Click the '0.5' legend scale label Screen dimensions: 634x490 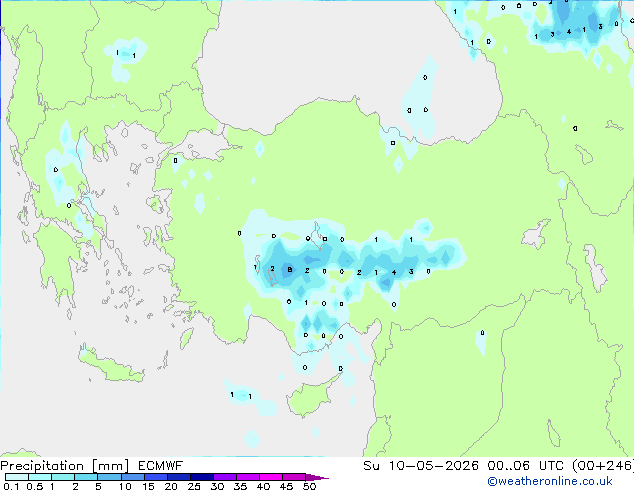(x=35, y=486)
